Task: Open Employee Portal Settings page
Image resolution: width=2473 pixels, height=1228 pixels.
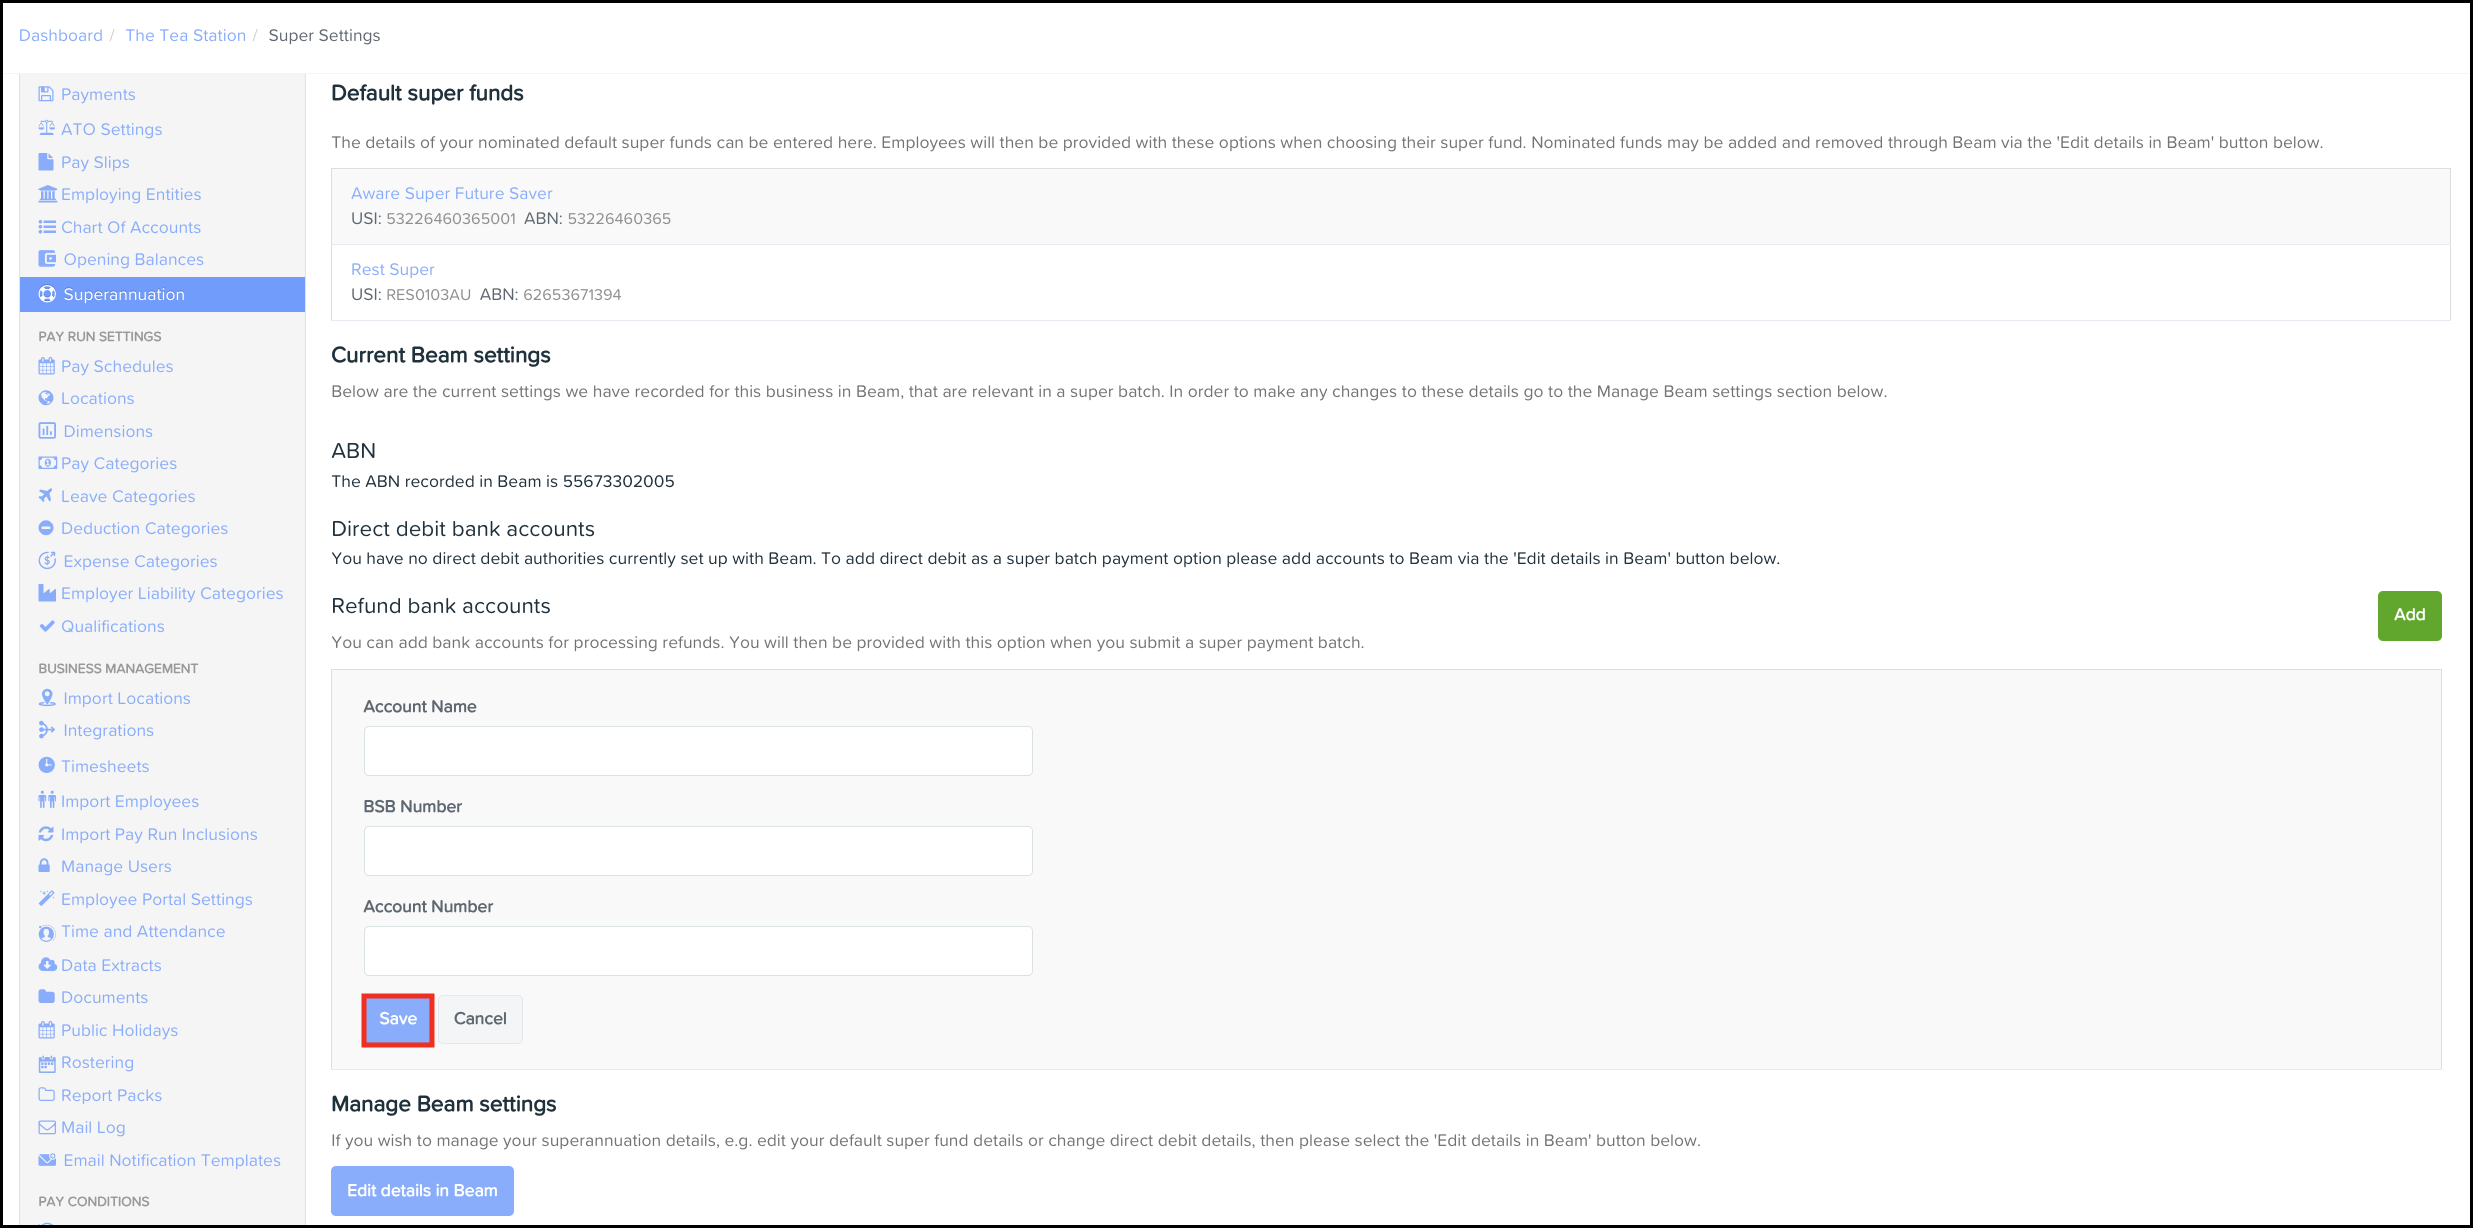Action: (156, 899)
